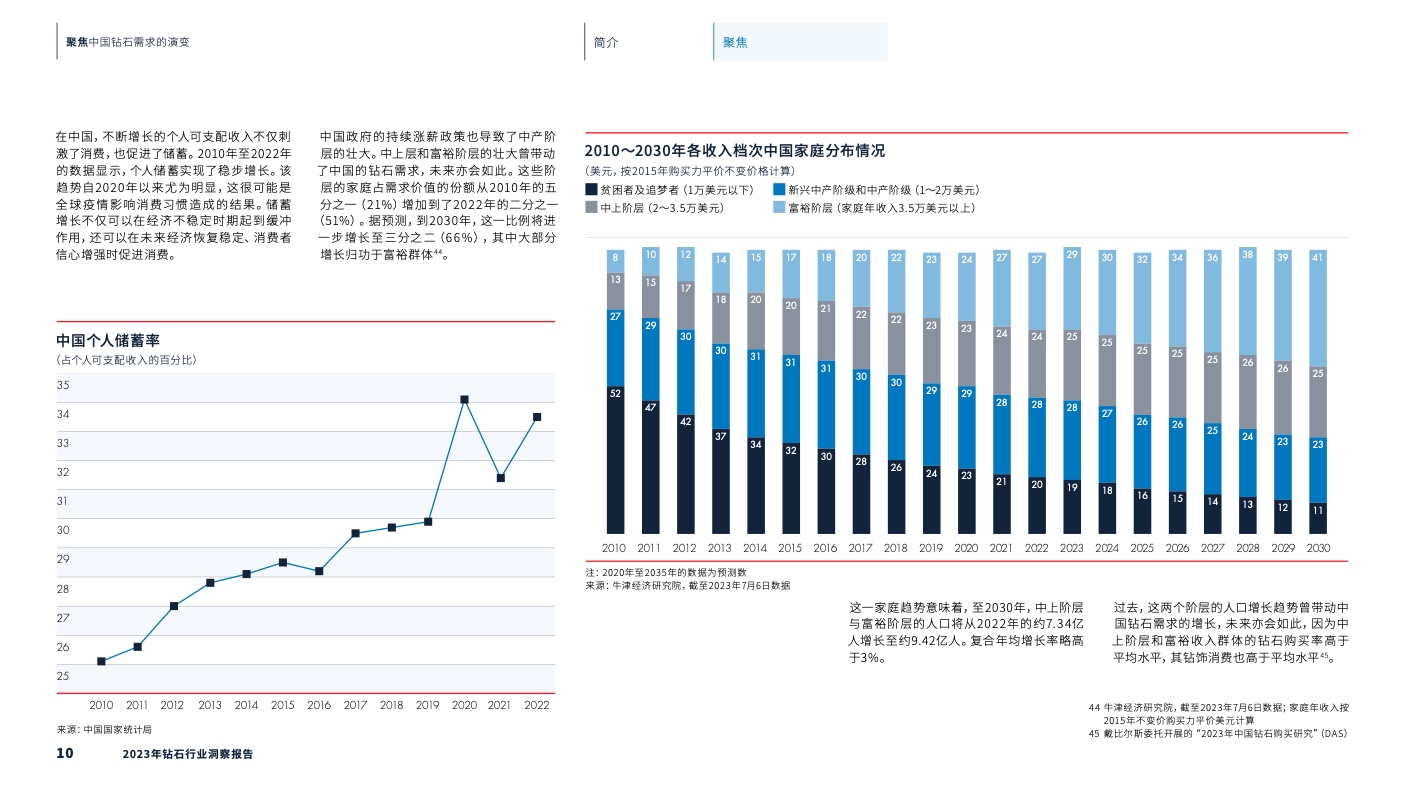Image resolution: width=1405 pixels, height=793 pixels.
Task: Select the 2022 marker on savings rate line
Action: pyautogui.click(x=537, y=417)
